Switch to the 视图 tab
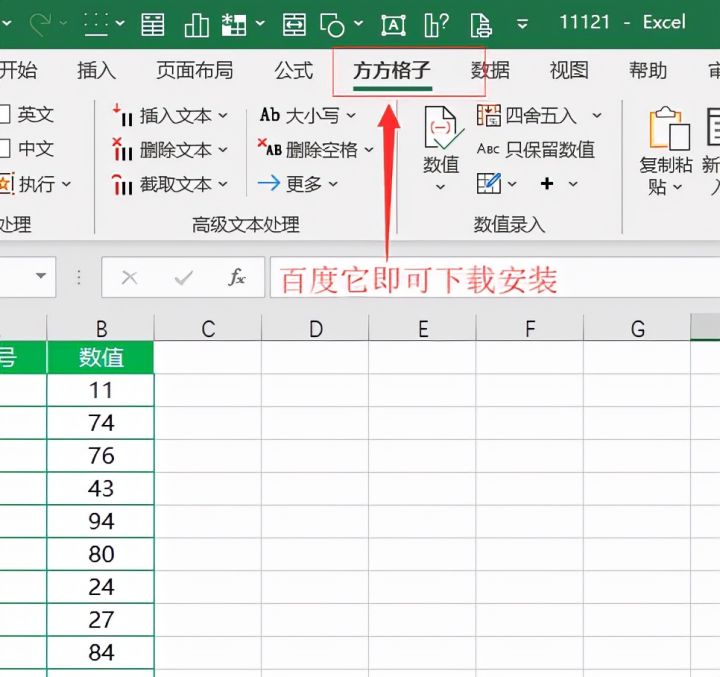720x677 pixels. pyautogui.click(x=569, y=70)
